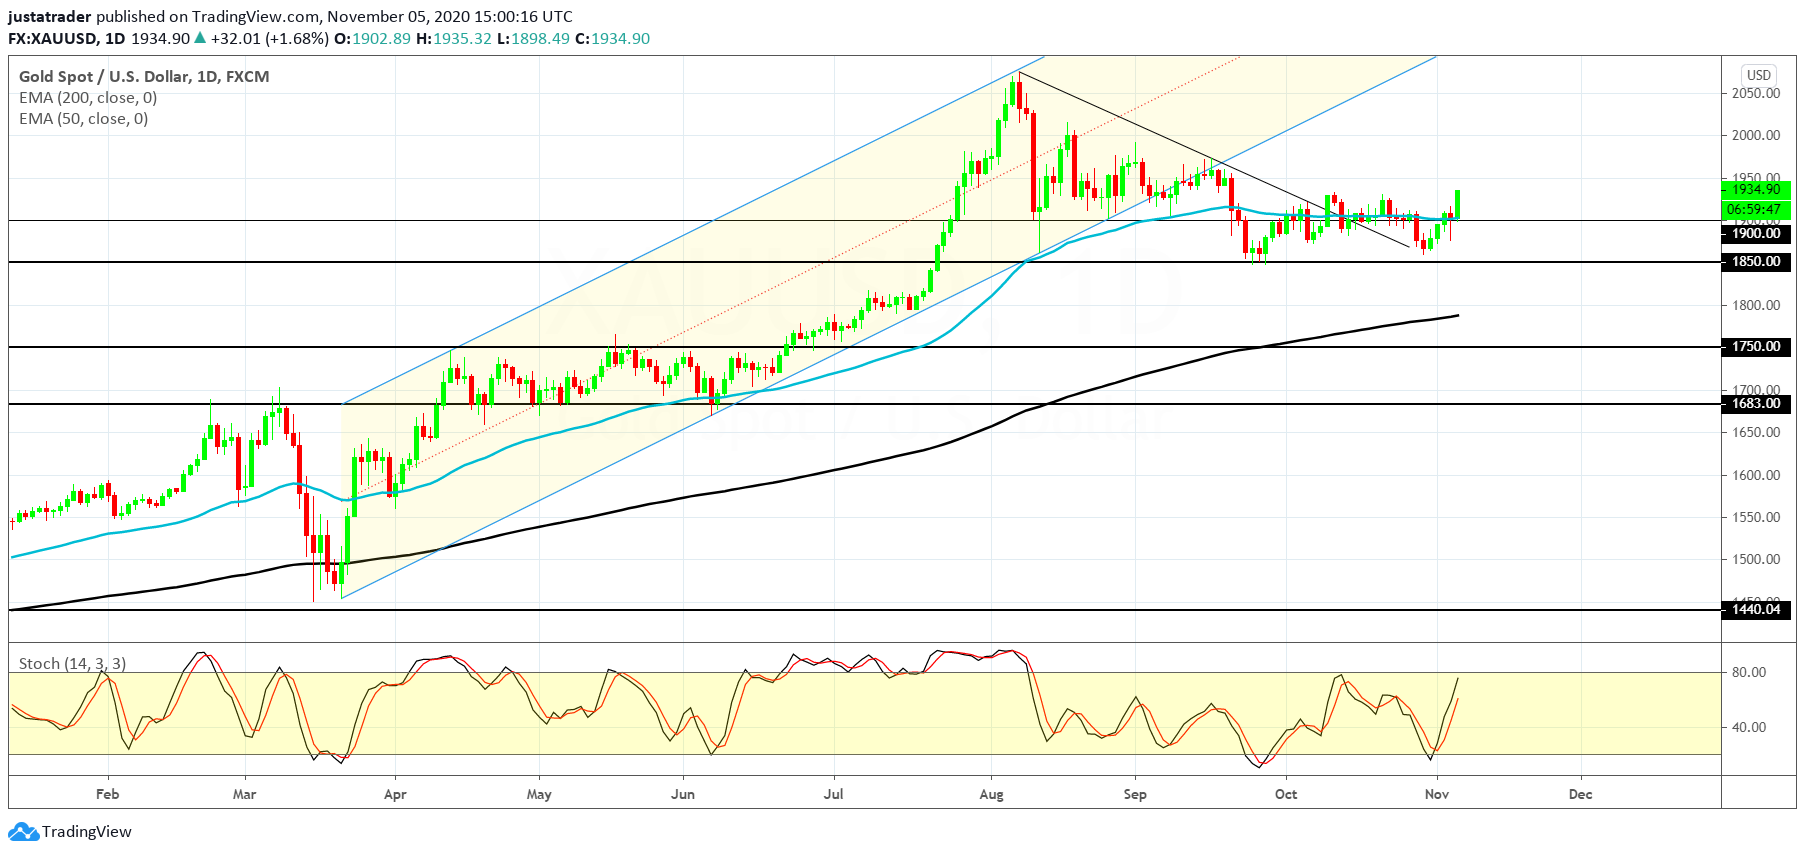Select the EMA (200, close, 0) indicator legend
Viewport: 1805px width, 855px height.
pyautogui.click(x=88, y=97)
